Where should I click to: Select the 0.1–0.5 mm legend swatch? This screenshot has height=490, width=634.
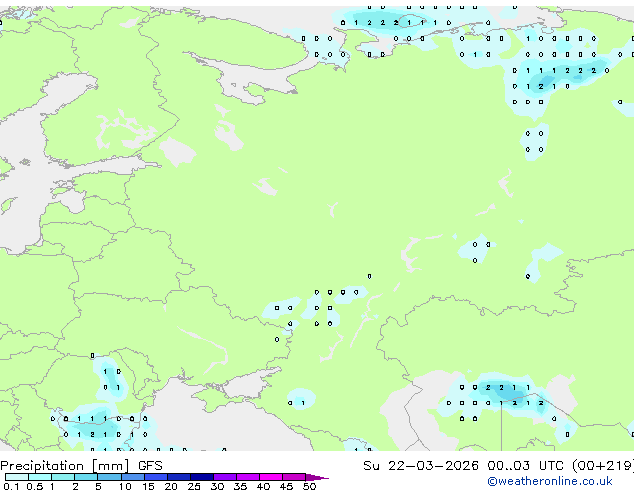17,477
